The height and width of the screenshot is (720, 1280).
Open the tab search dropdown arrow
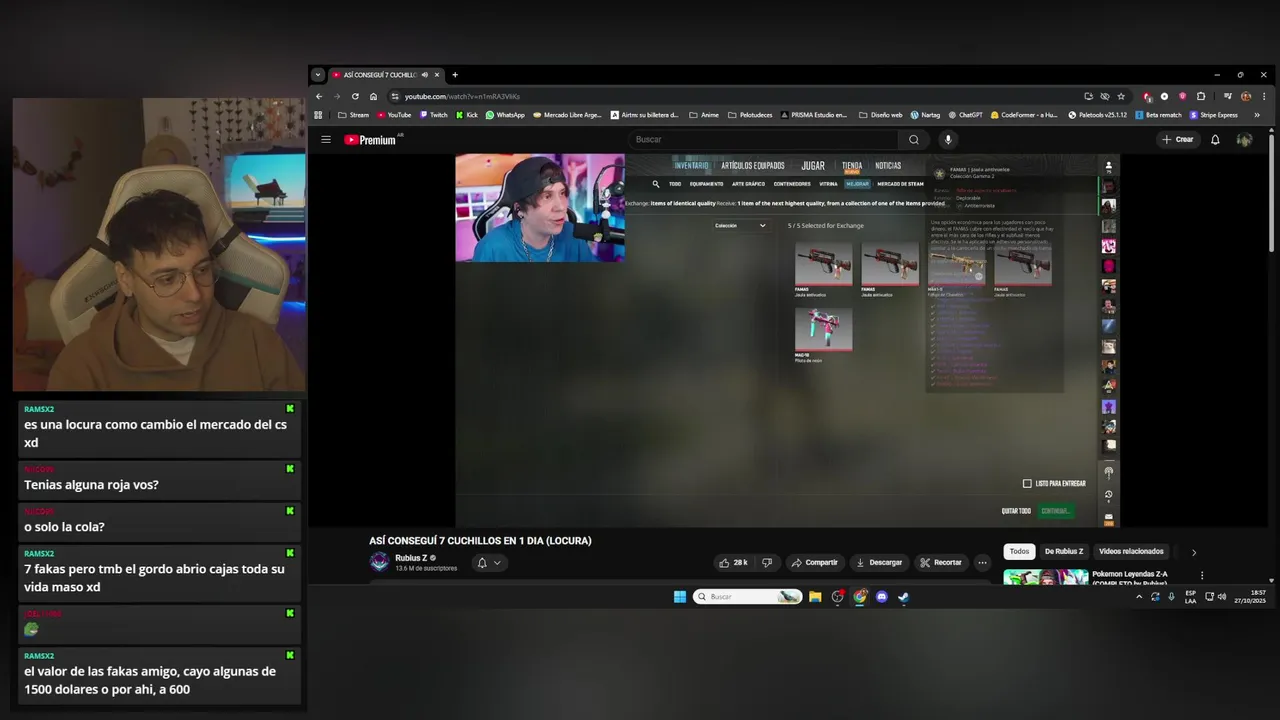click(318, 75)
